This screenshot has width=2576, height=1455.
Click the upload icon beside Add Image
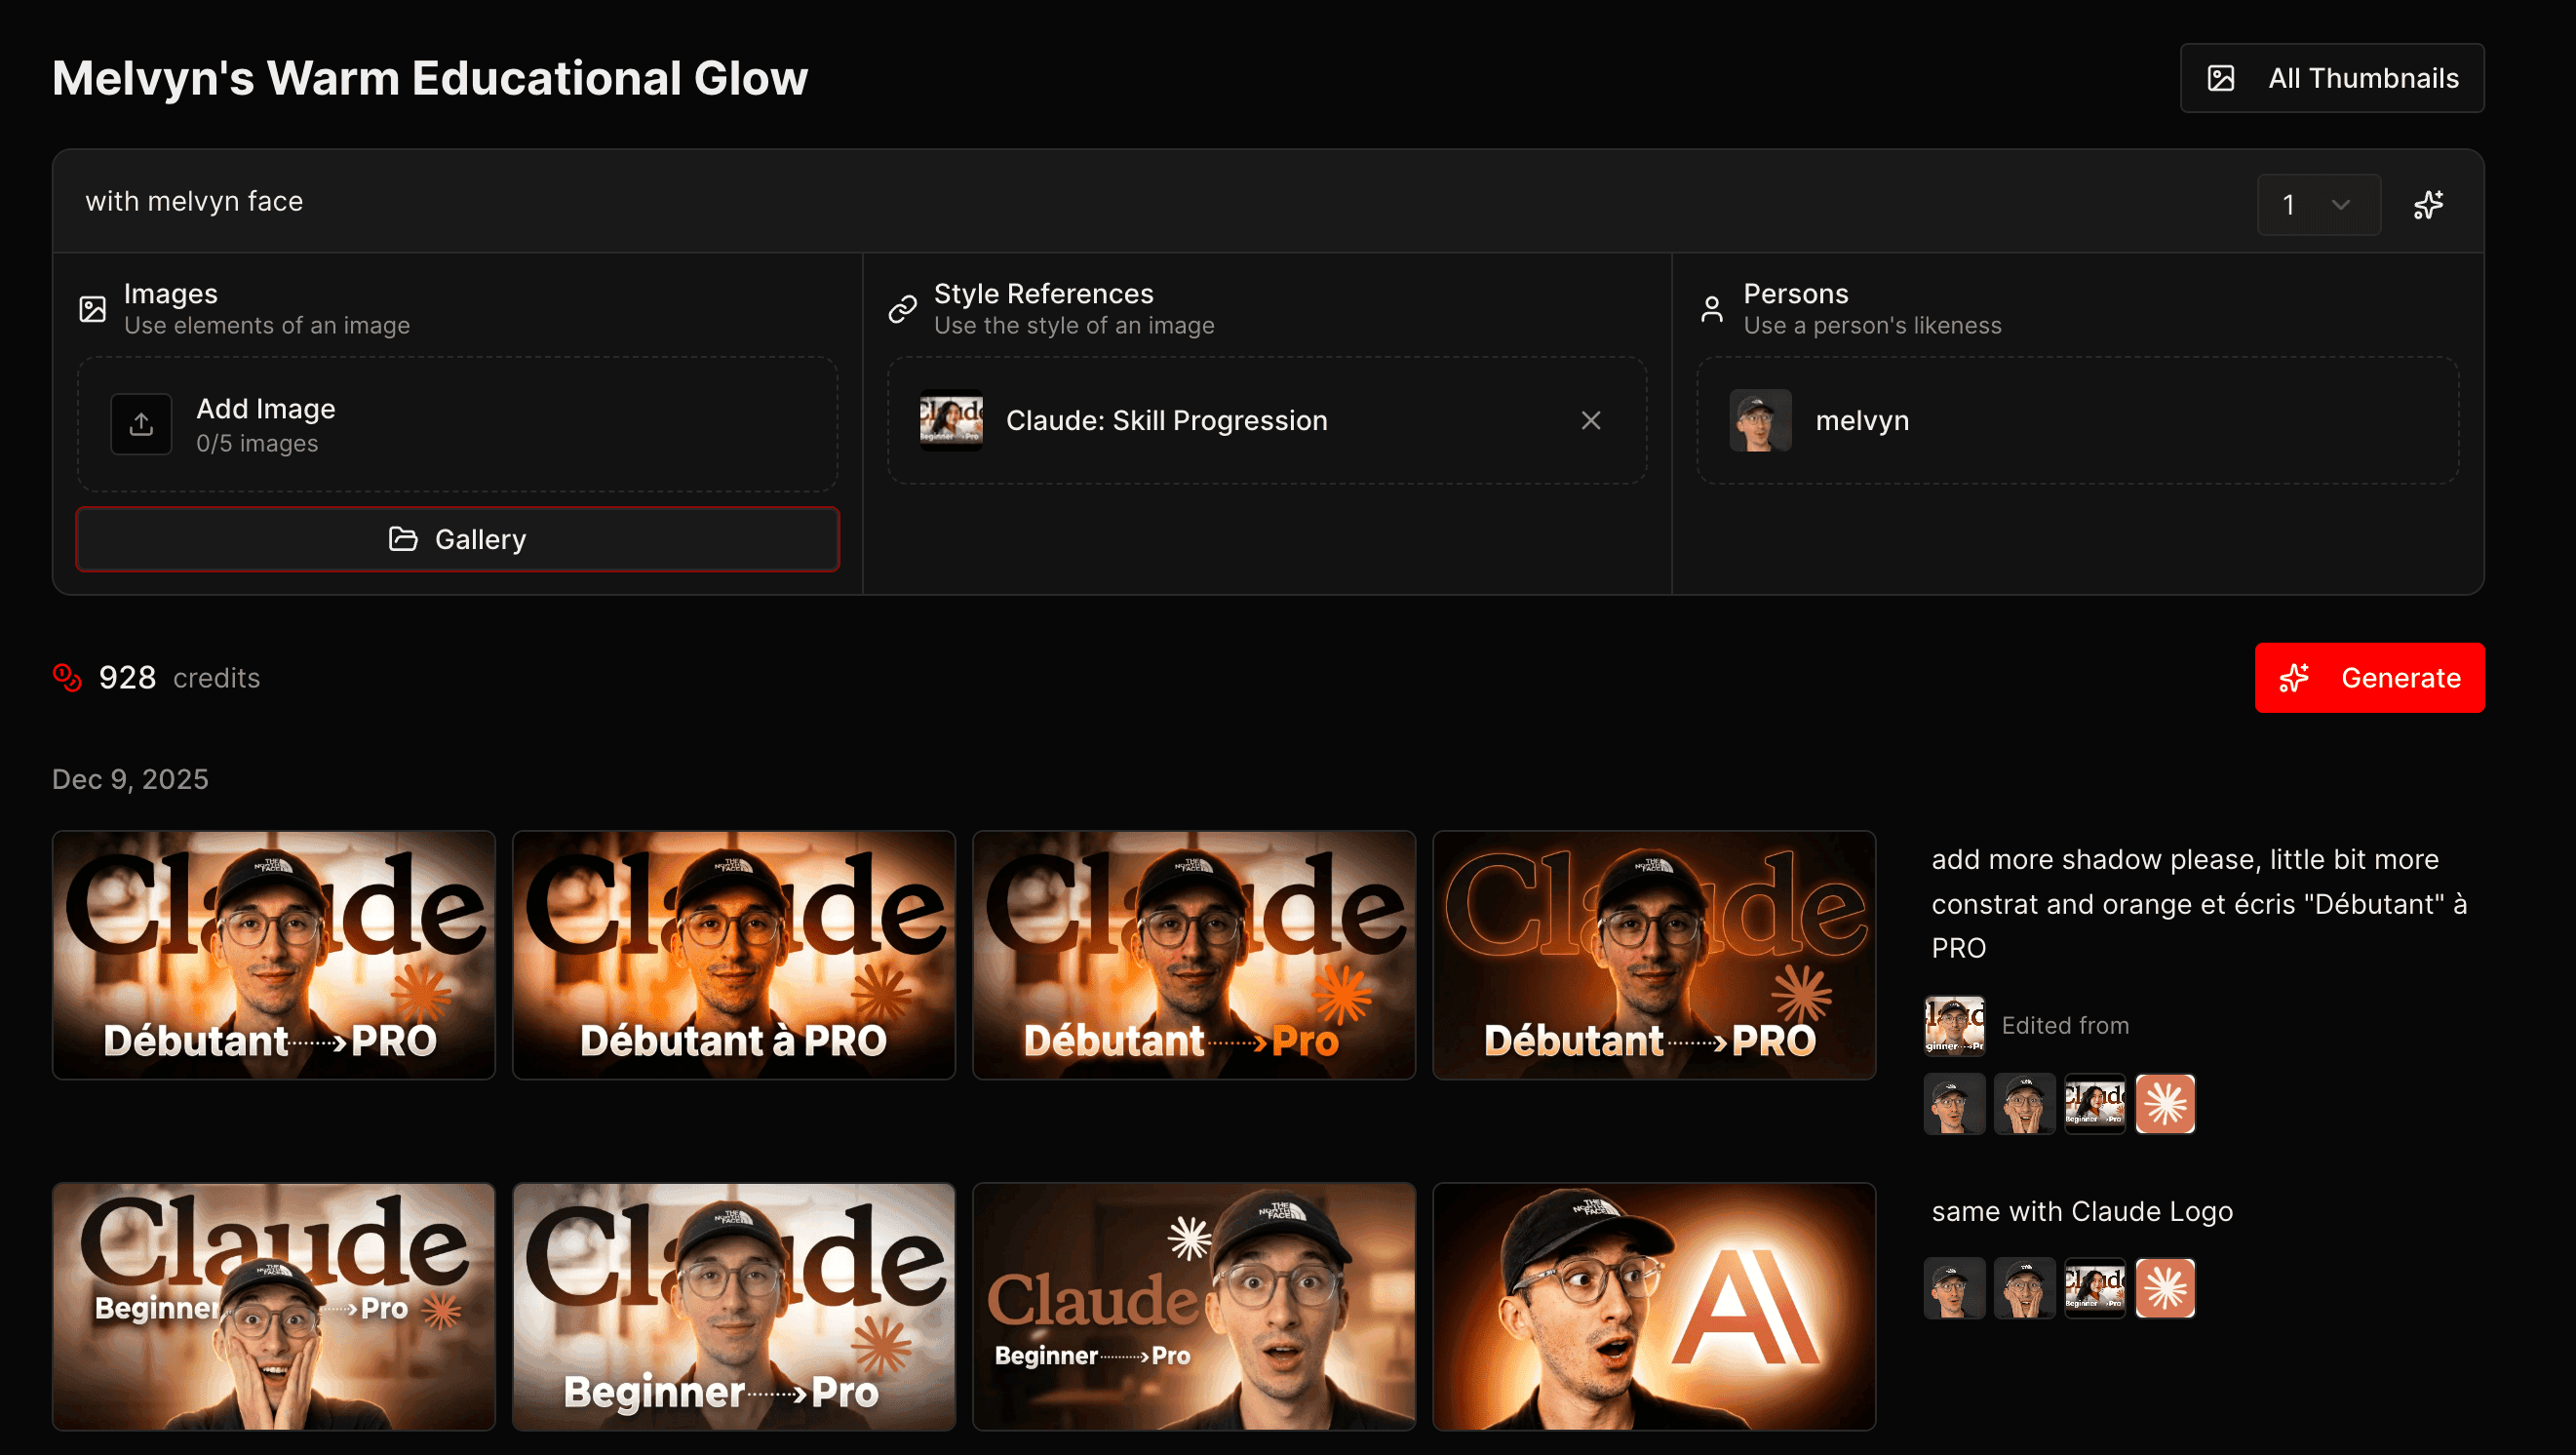(141, 424)
